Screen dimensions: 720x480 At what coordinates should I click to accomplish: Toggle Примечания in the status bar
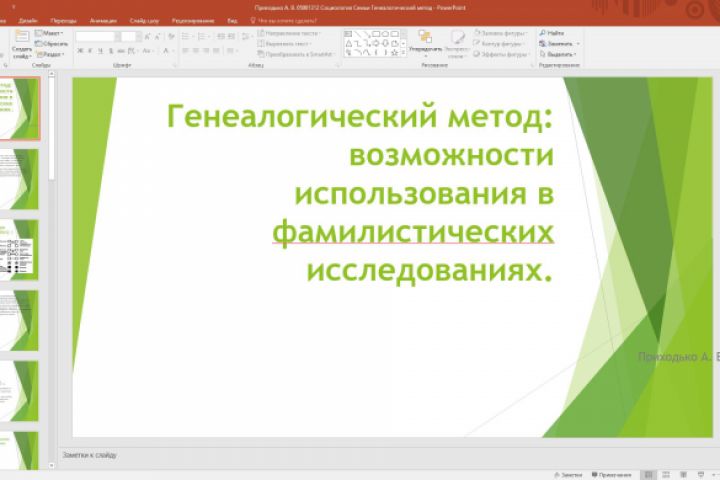(x=611, y=475)
